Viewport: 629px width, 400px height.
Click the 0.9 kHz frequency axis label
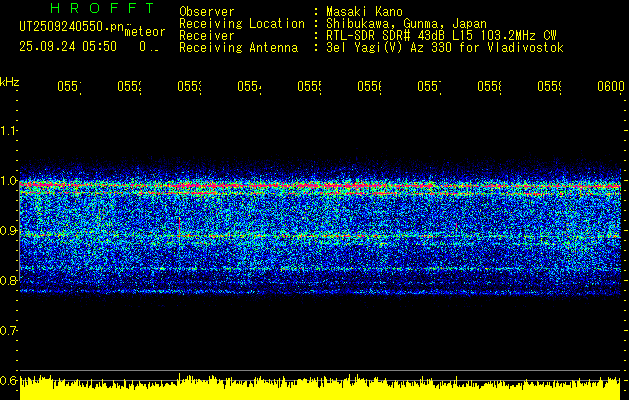[8, 230]
